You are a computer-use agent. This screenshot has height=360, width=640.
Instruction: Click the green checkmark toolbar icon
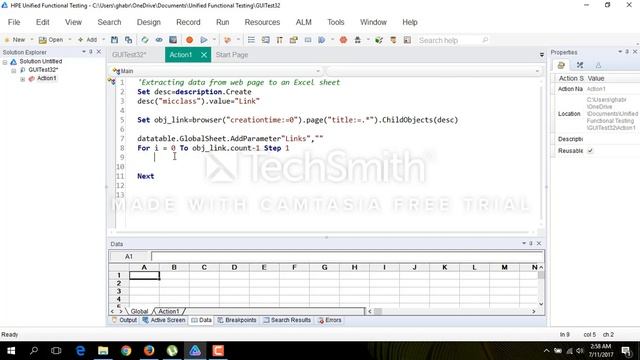point(379,40)
